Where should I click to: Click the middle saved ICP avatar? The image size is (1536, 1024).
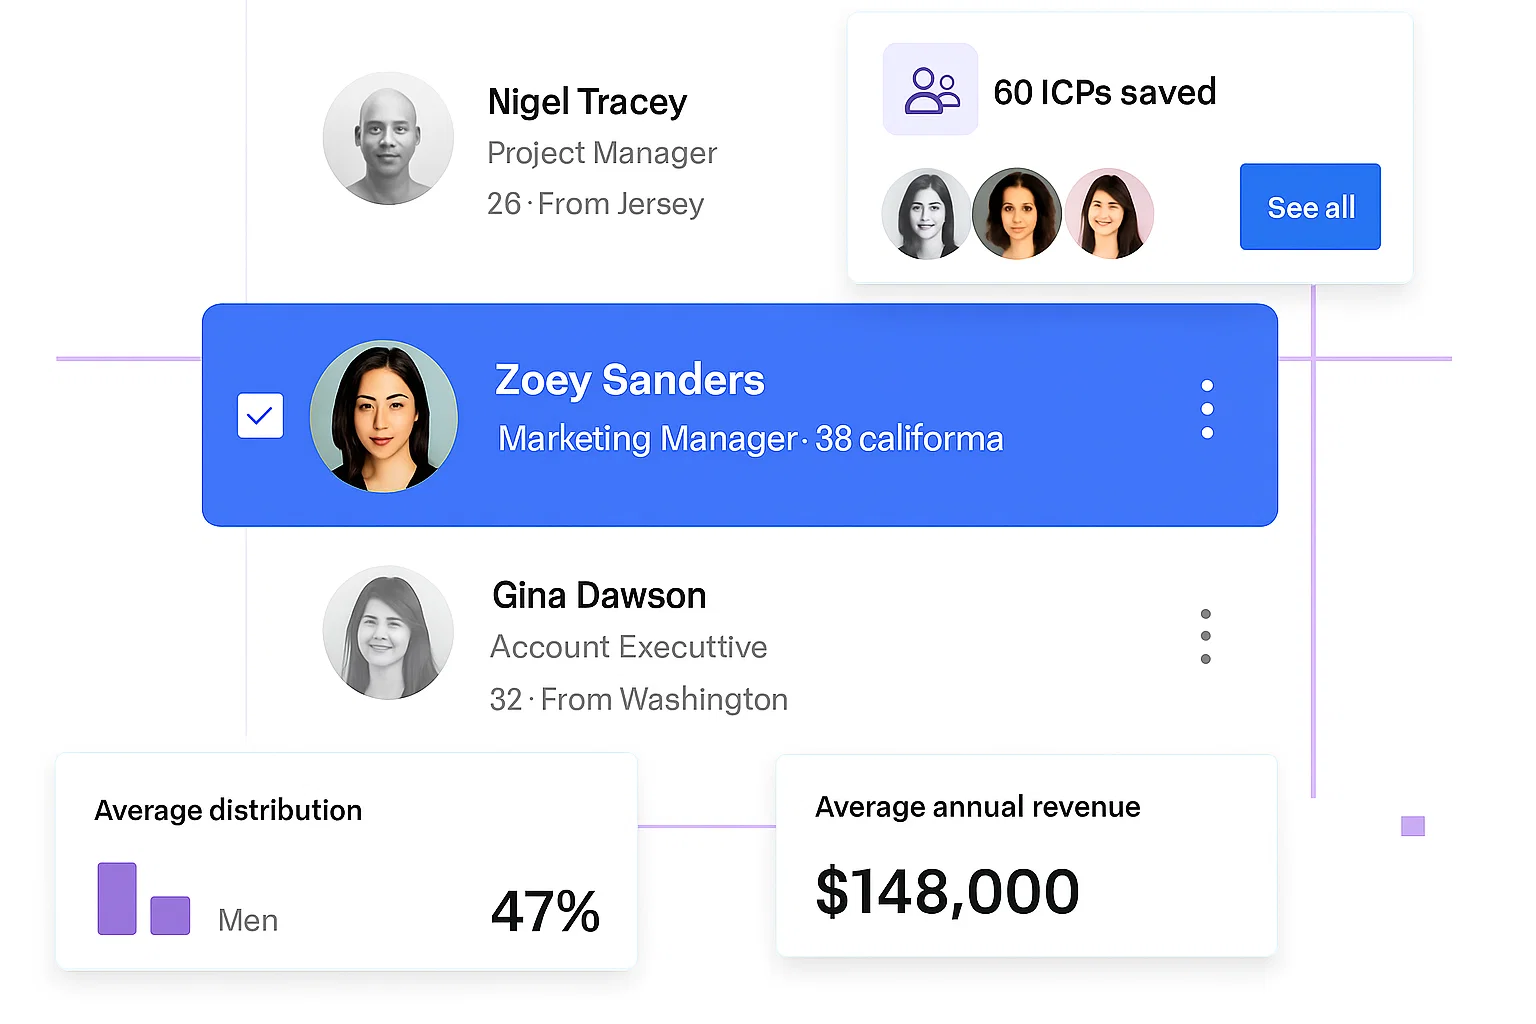click(1017, 214)
